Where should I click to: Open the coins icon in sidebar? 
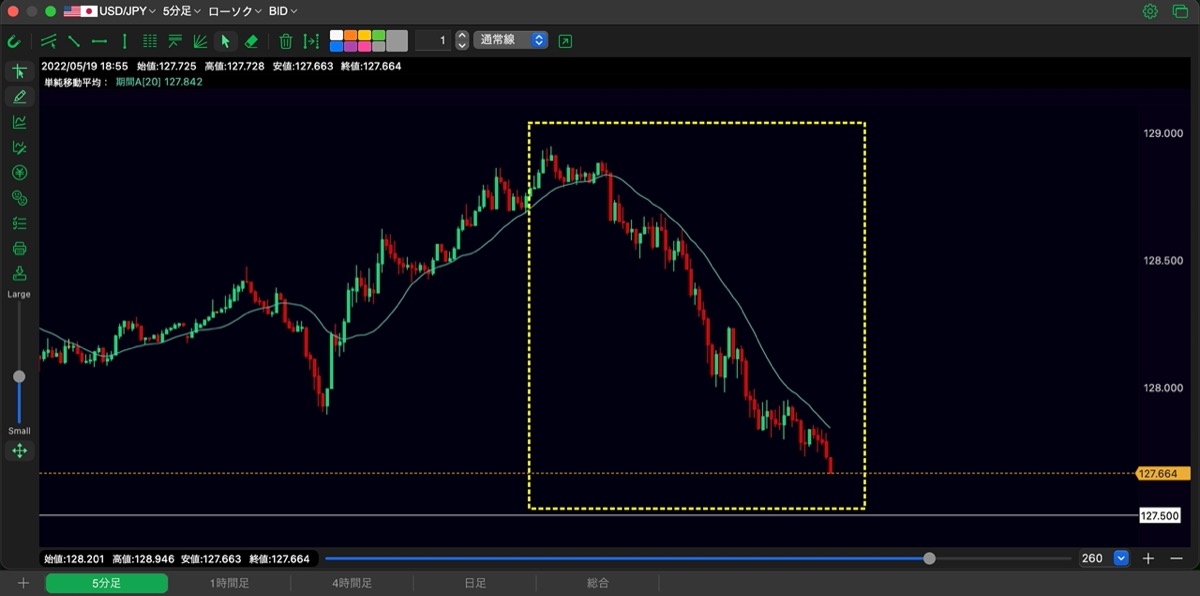[x=19, y=198]
